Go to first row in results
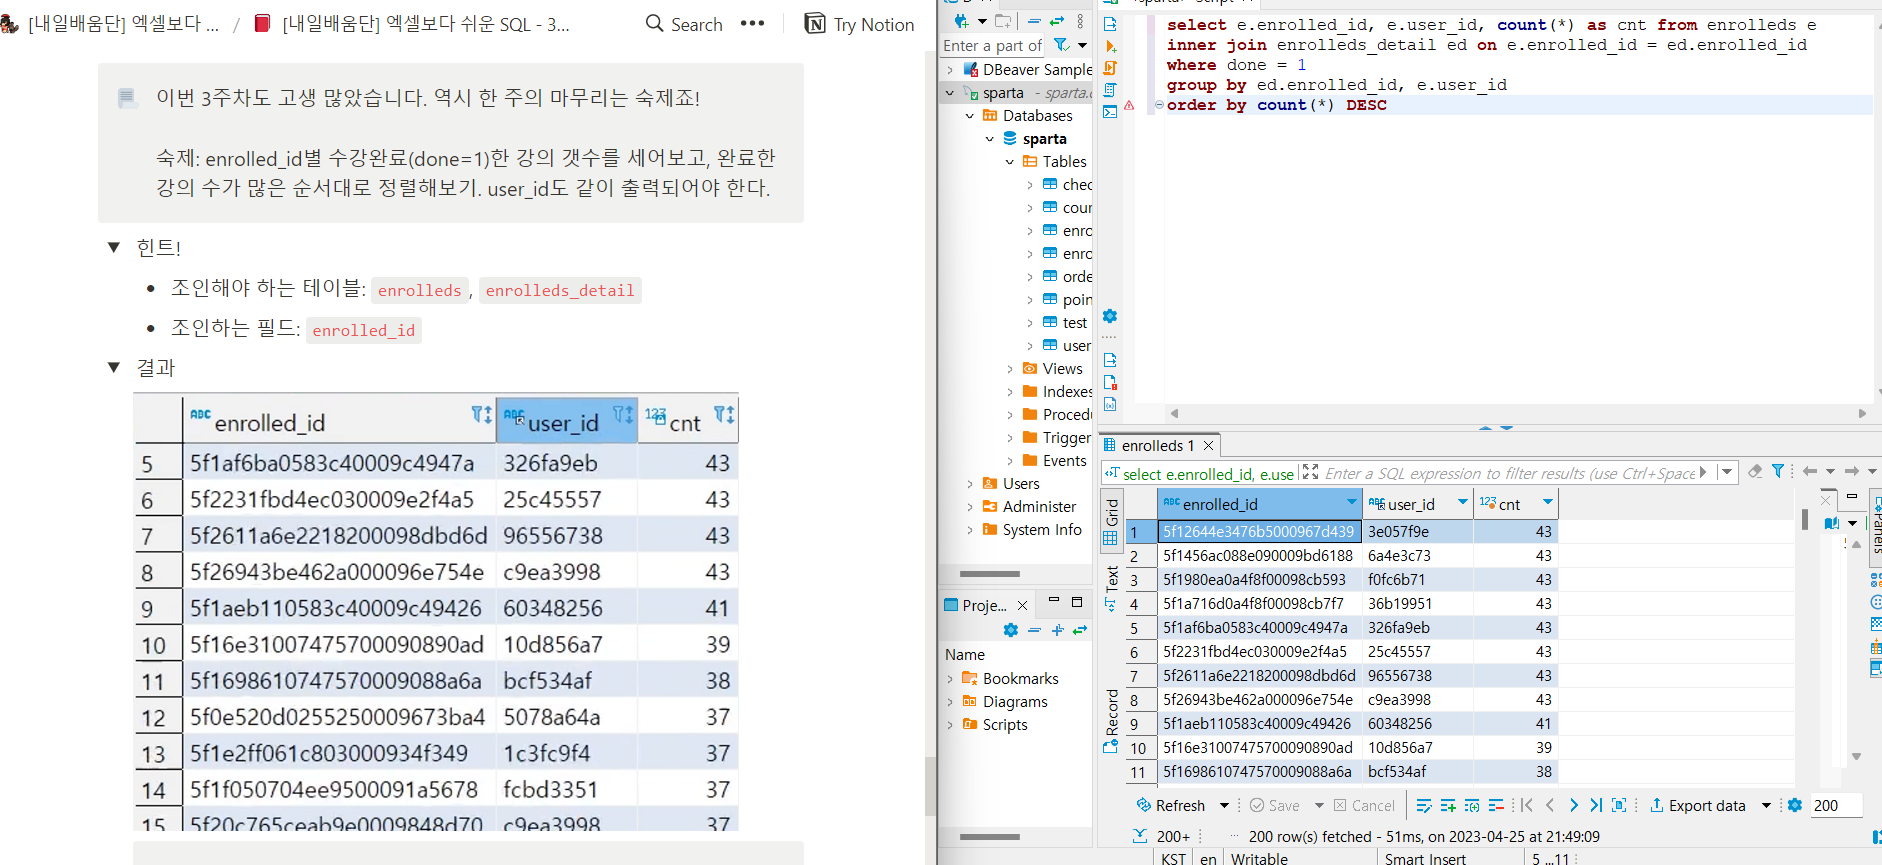This screenshot has height=865, width=1882. [x=1527, y=805]
